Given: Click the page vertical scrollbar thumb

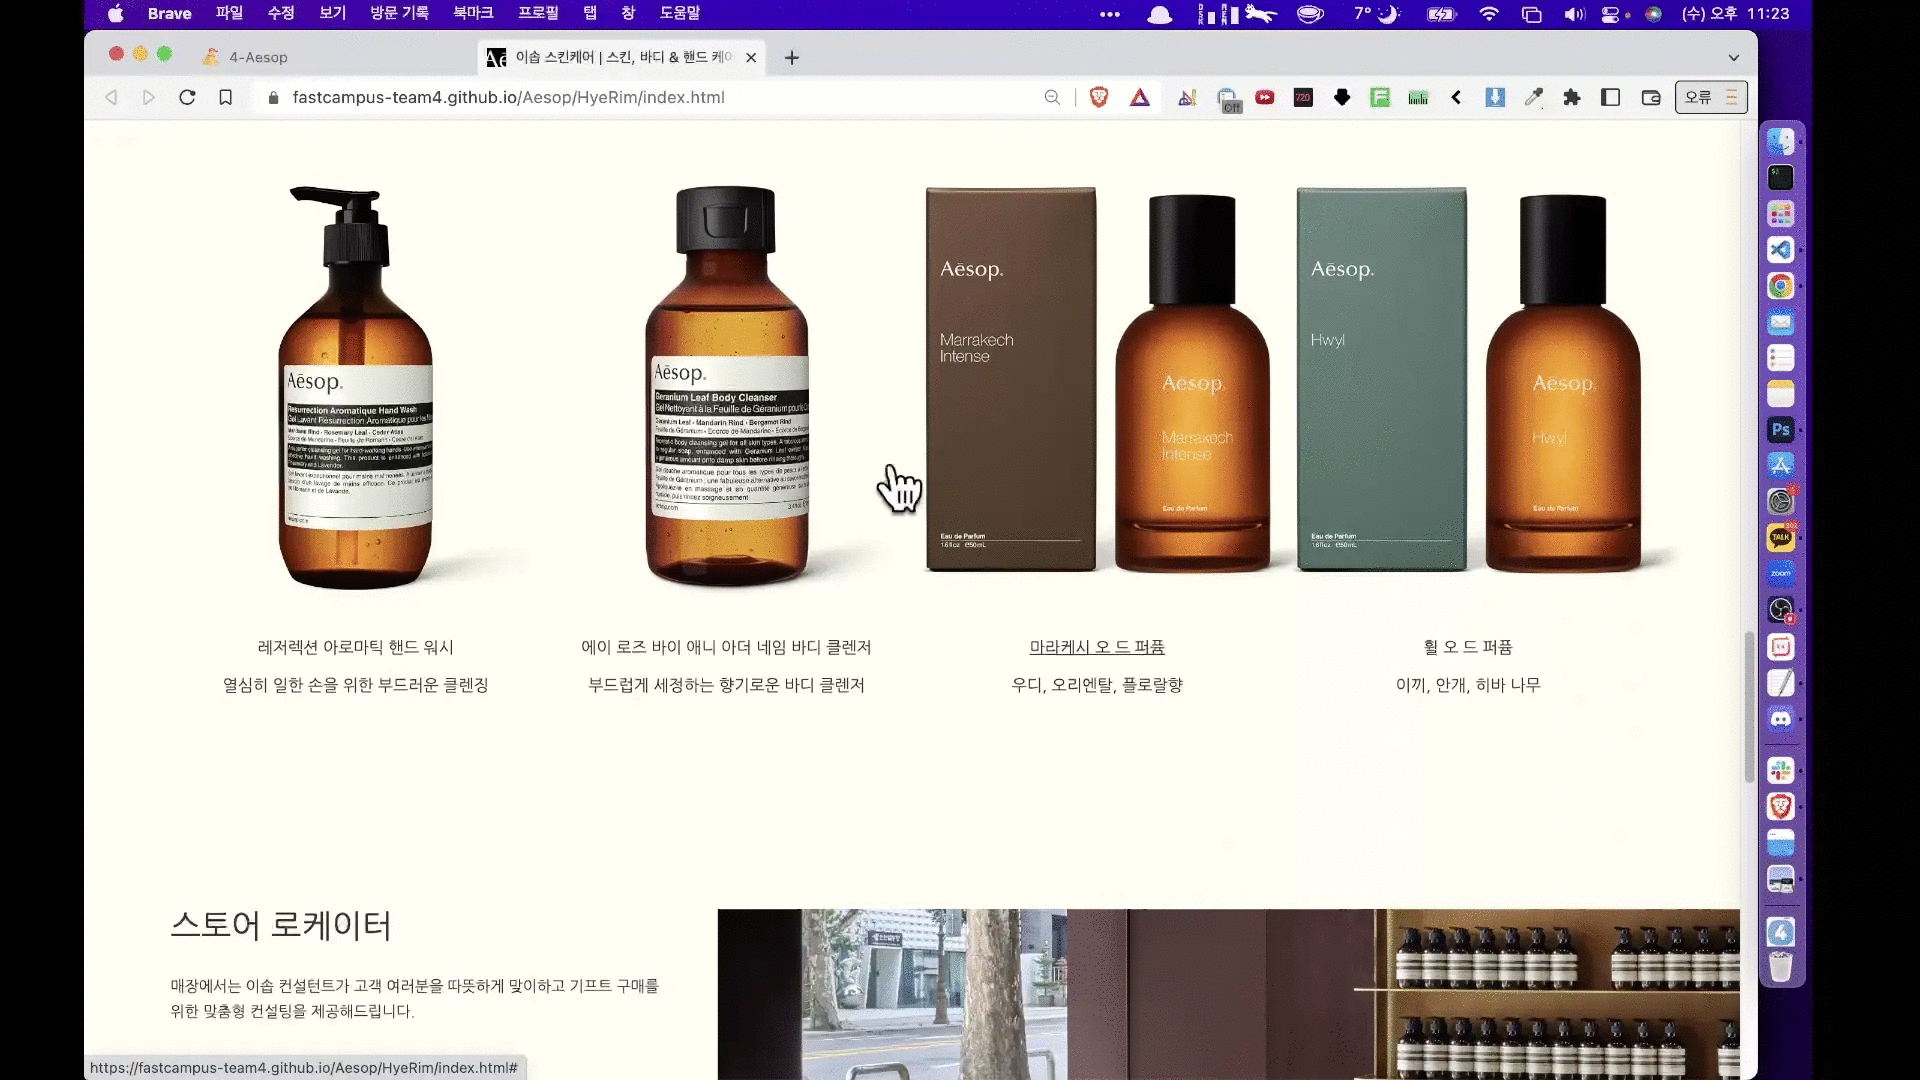Looking at the screenshot, I should (x=1749, y=706).
